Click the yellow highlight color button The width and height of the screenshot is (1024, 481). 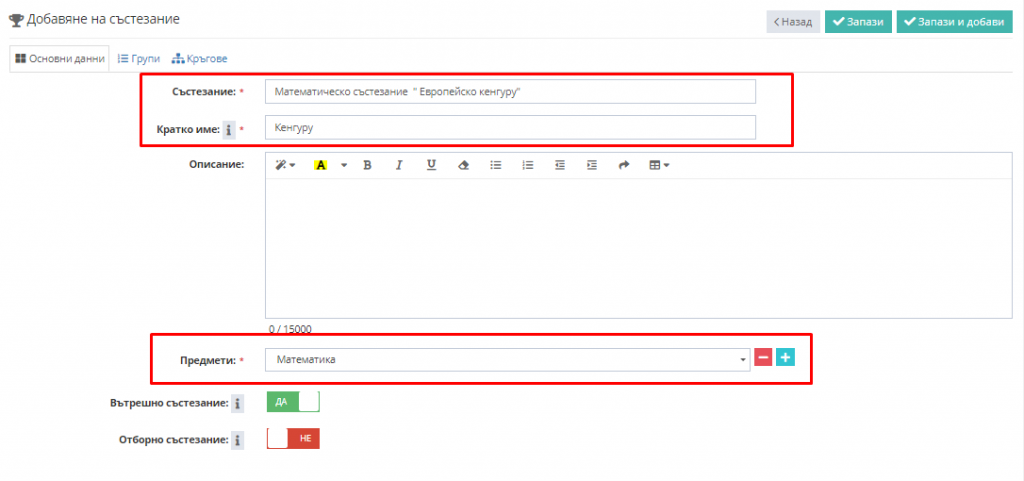[321, 166]
